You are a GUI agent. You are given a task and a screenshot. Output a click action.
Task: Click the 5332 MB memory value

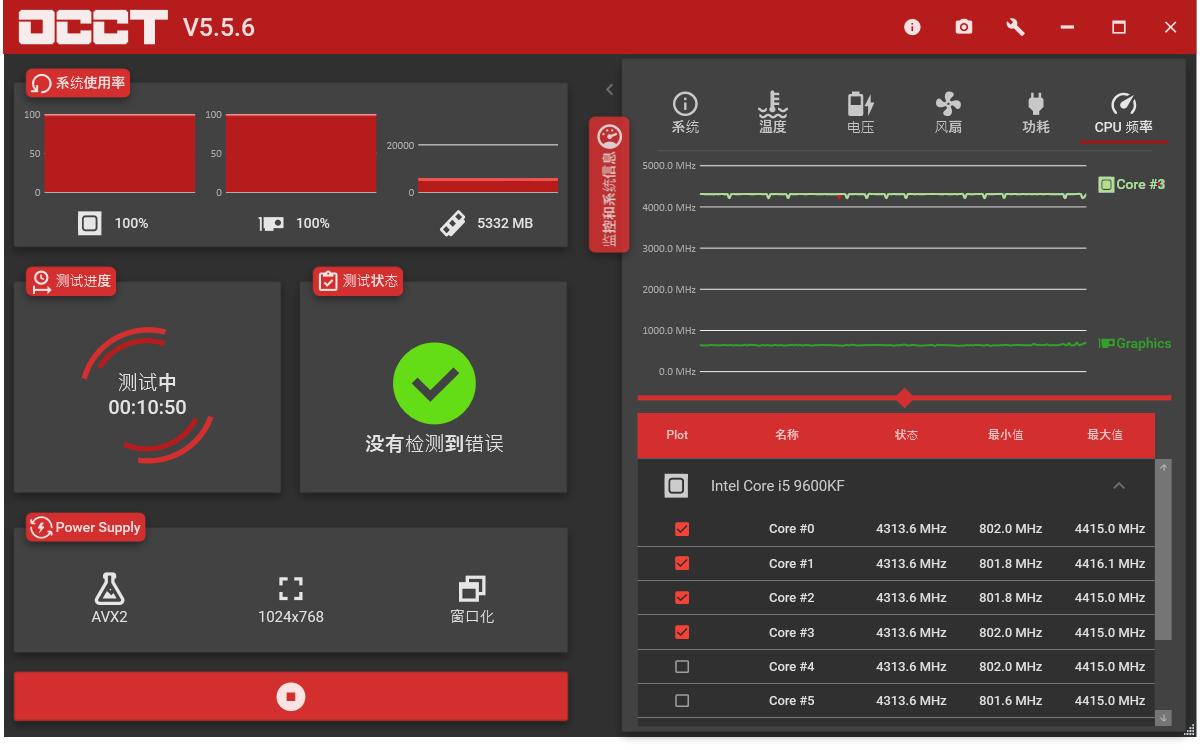[505, 224]
